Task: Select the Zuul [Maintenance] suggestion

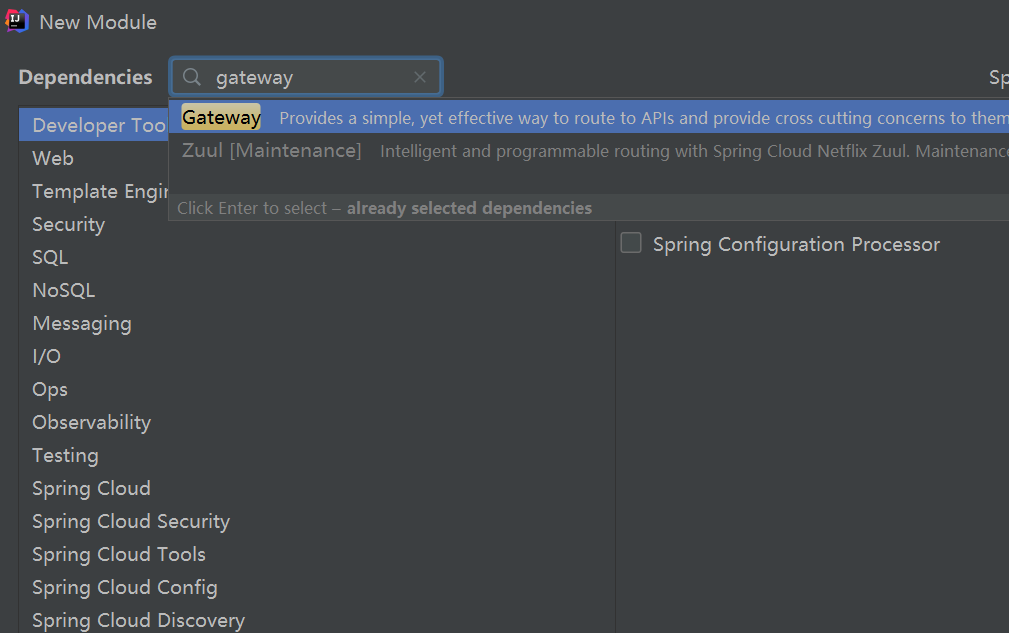Action: click(589, 151)
